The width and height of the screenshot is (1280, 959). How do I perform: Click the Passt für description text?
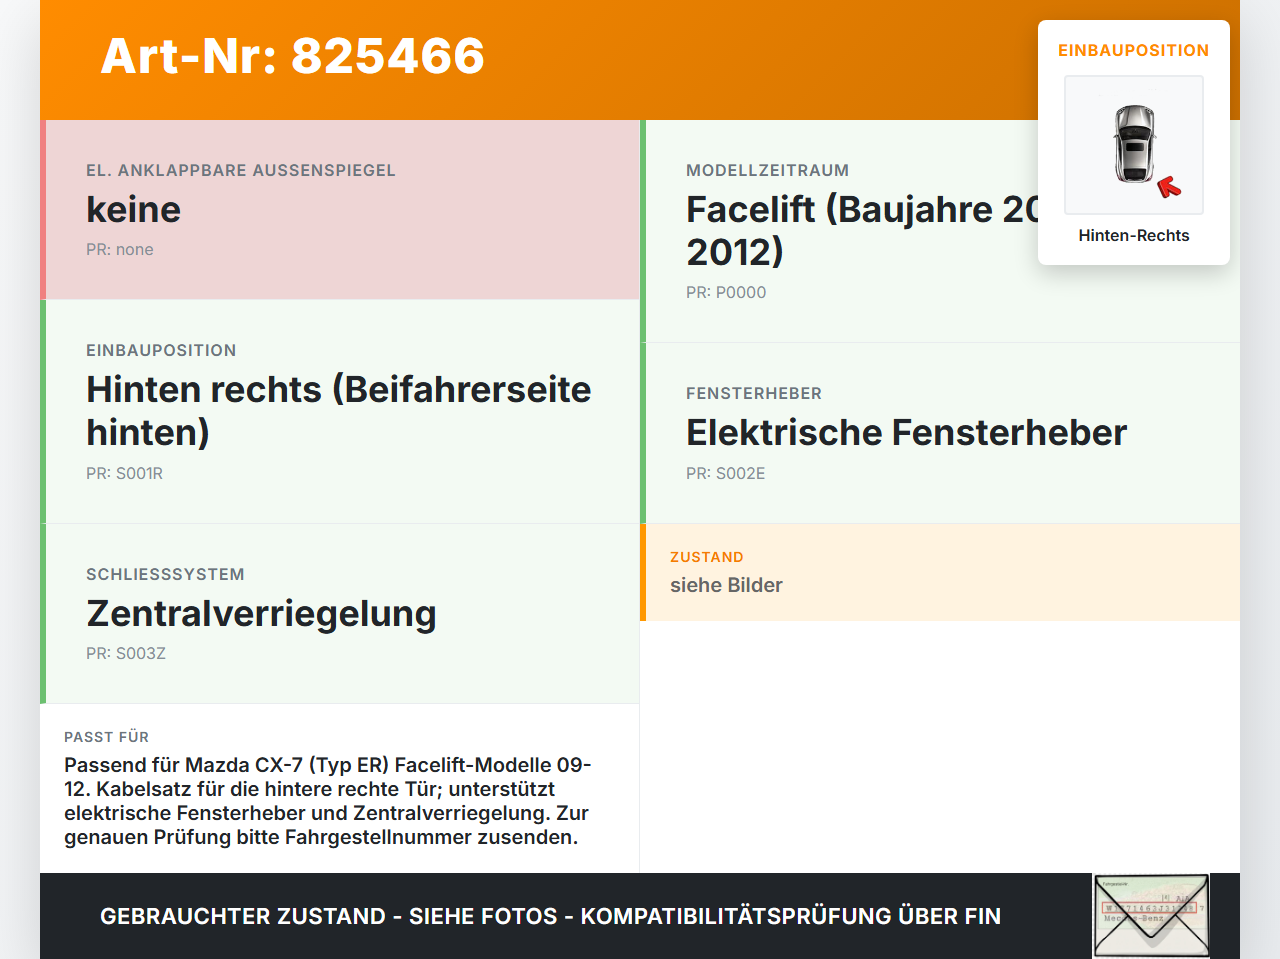click(x=328, y=801)
